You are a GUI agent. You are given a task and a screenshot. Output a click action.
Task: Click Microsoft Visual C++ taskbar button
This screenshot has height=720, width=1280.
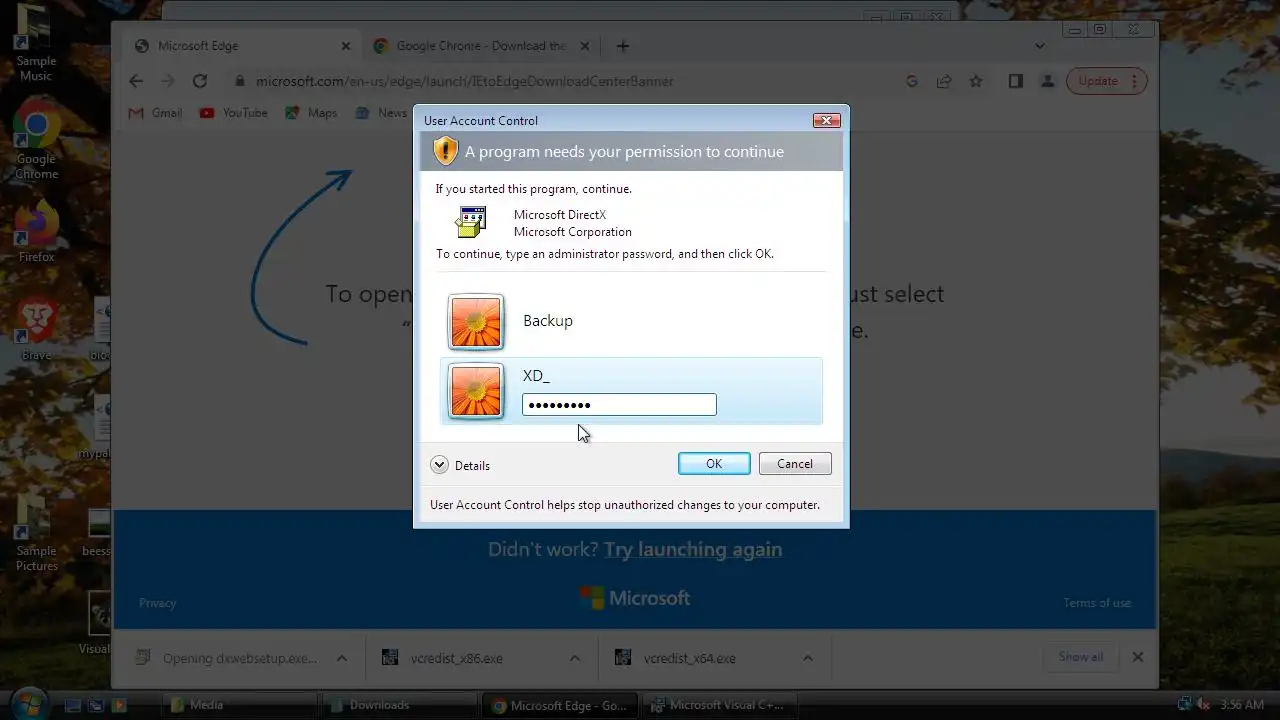point(718,705)
